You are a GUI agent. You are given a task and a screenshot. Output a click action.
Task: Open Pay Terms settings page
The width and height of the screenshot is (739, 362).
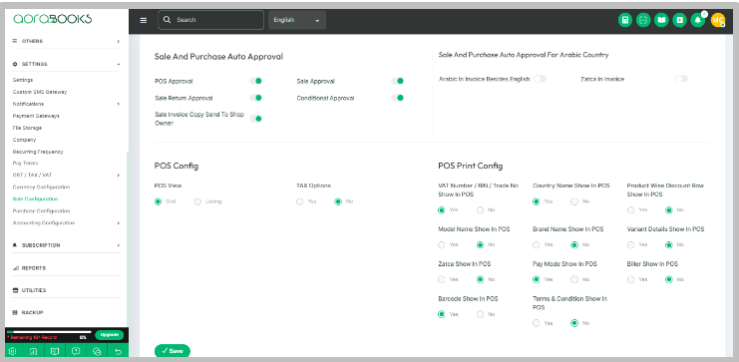[x=25, y=163]
